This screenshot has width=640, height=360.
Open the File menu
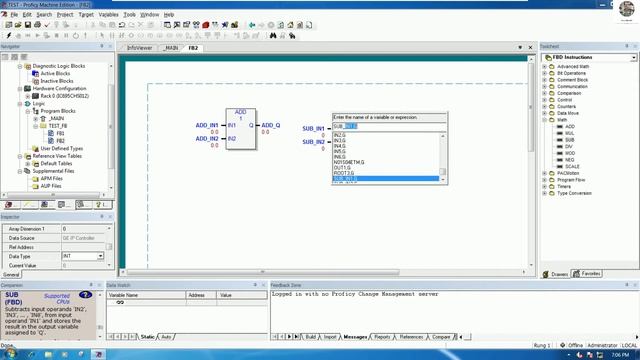(x=14, y=14)
